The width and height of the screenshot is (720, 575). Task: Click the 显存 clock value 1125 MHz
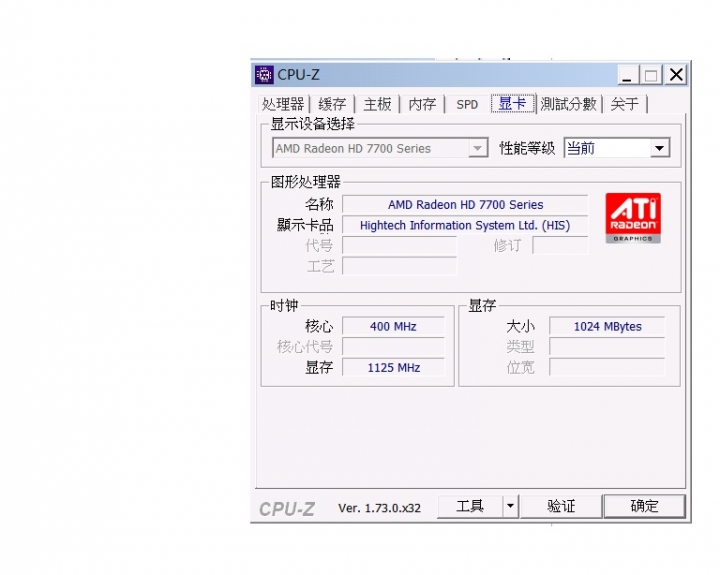click(394, 367)
